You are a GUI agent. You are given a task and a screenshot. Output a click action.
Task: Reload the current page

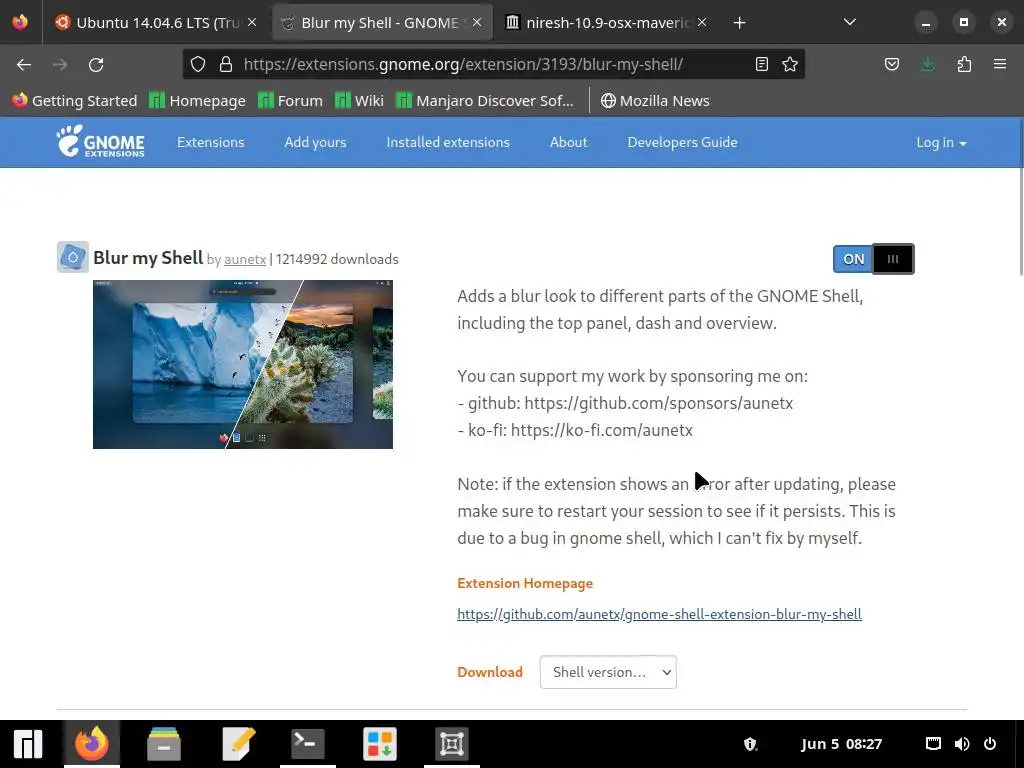click(96, 65)
